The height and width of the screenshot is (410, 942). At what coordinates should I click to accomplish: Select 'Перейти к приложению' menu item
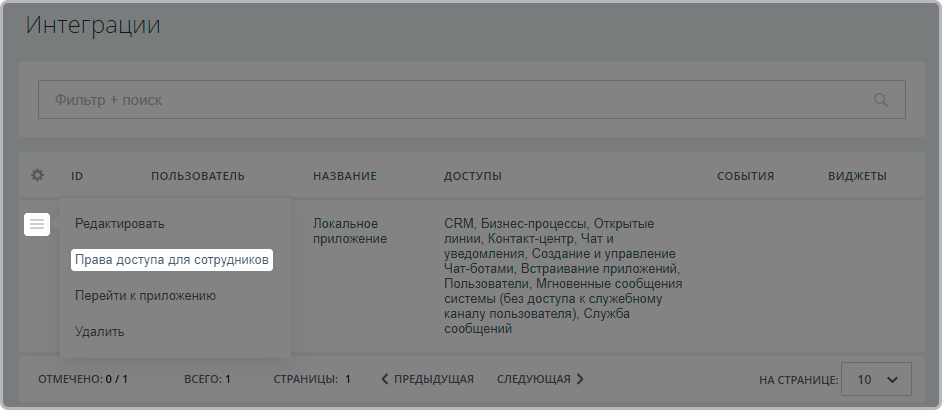pos(145,296)
